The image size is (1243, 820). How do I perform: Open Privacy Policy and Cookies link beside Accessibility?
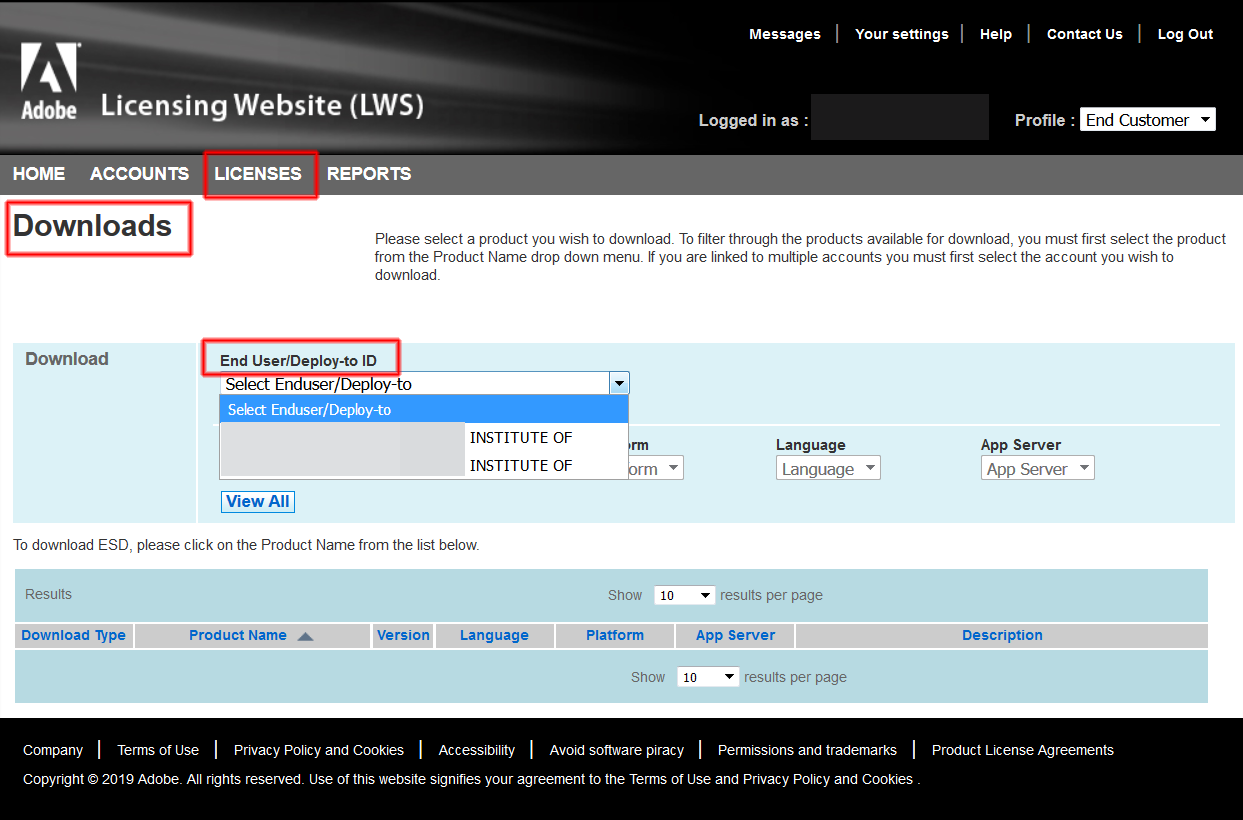point(319,750)
